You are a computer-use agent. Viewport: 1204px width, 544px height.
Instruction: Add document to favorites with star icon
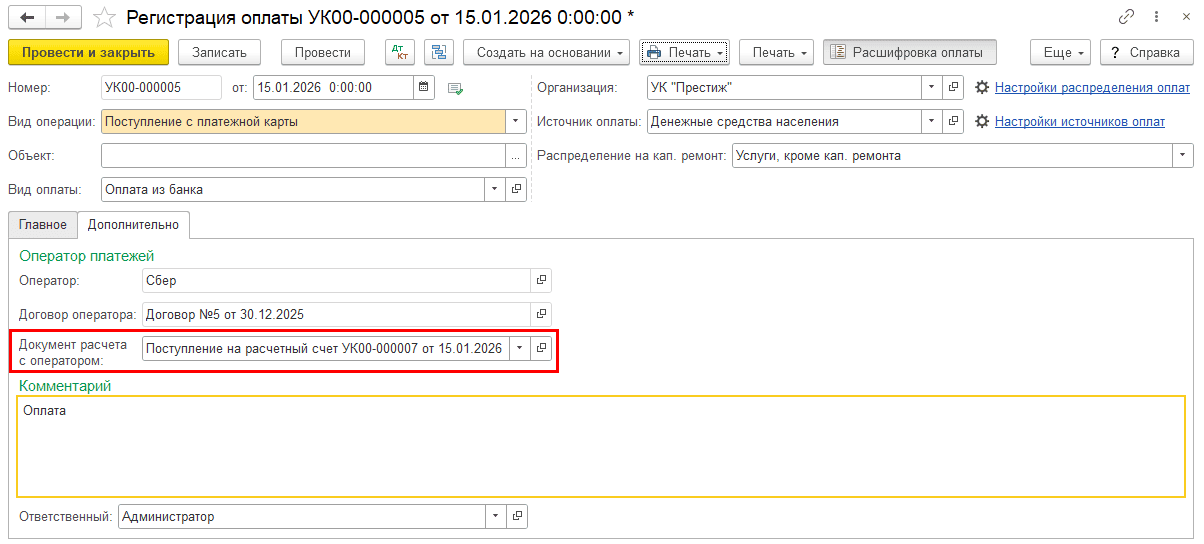[x=104, y=17]
